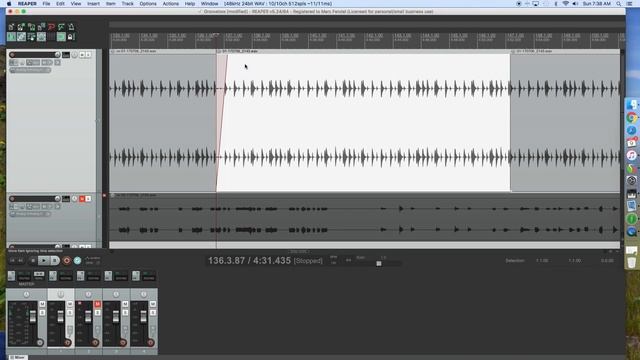Viewport: 640px width, 360px height.
Task: Click track 2 pan knob in track panel
Action: coord(74,199)
